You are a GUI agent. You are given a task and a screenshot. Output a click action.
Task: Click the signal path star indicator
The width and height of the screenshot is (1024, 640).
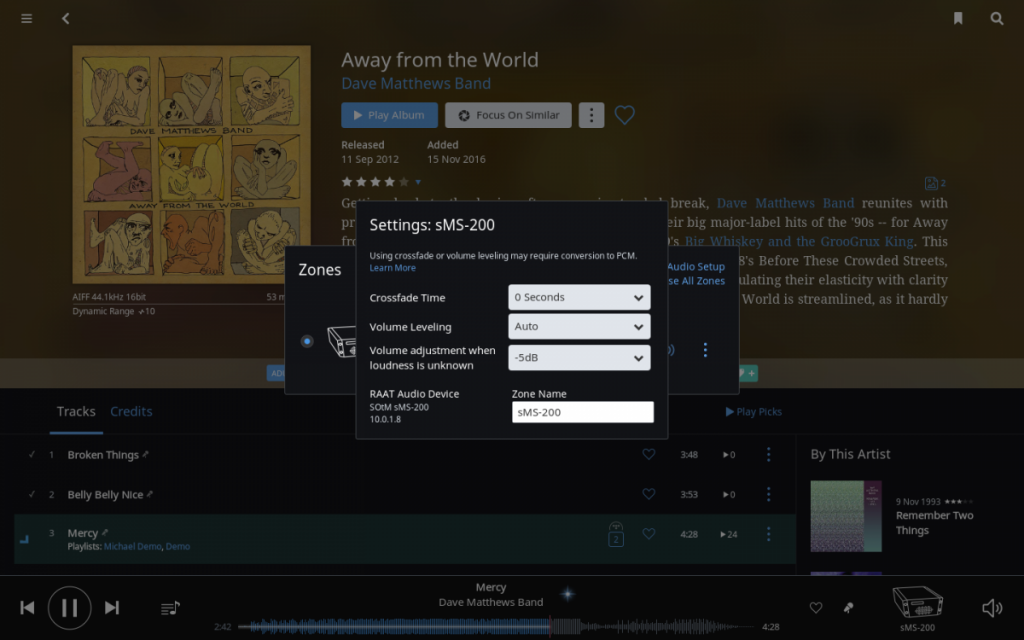[568, 594]
